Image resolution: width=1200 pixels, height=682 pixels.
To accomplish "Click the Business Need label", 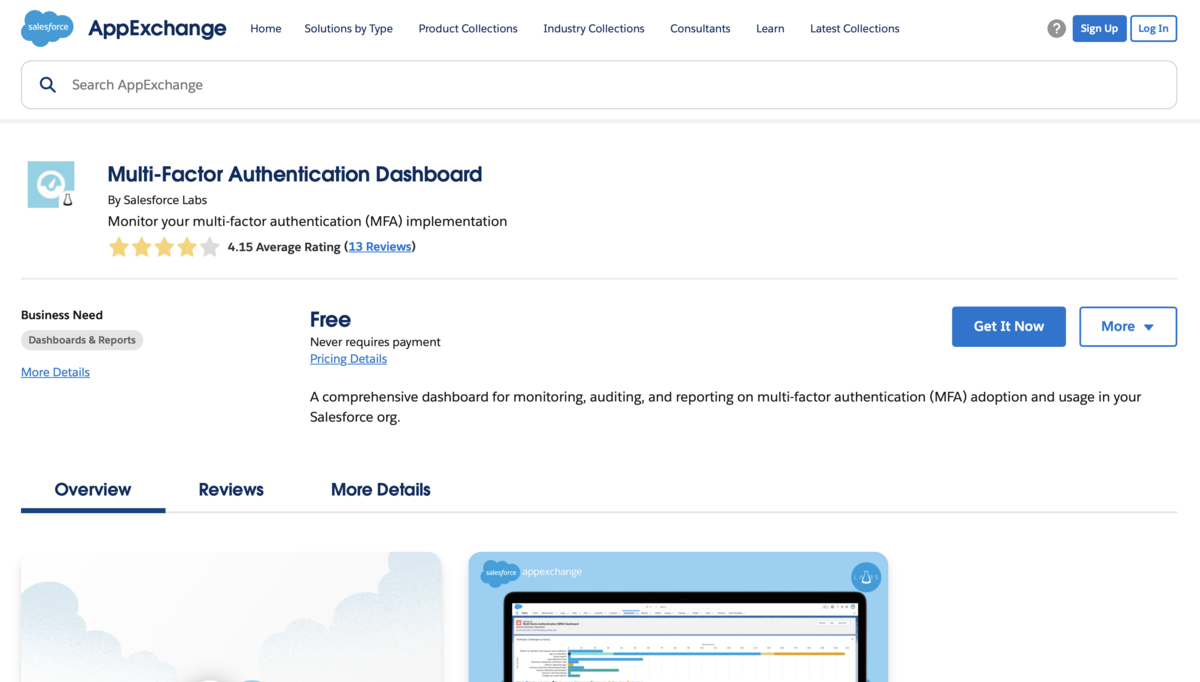I will pyautogui.click(x=62, y=315).
